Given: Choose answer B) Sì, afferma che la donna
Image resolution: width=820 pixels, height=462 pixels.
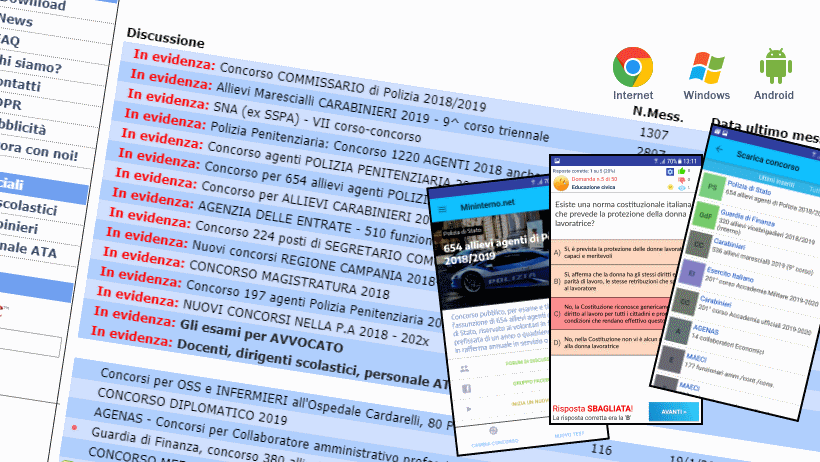Looking at the screenshot, I should (x=616, y=280).
